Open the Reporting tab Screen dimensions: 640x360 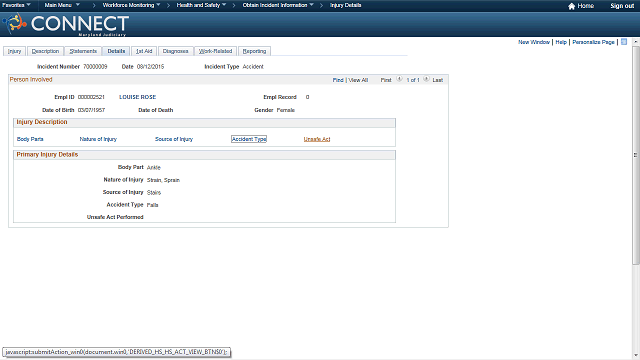click(254, 51)
